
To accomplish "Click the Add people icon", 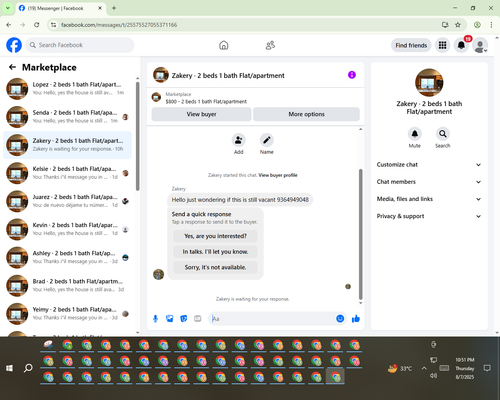I will pyautogui.click(x=238, y=140).
